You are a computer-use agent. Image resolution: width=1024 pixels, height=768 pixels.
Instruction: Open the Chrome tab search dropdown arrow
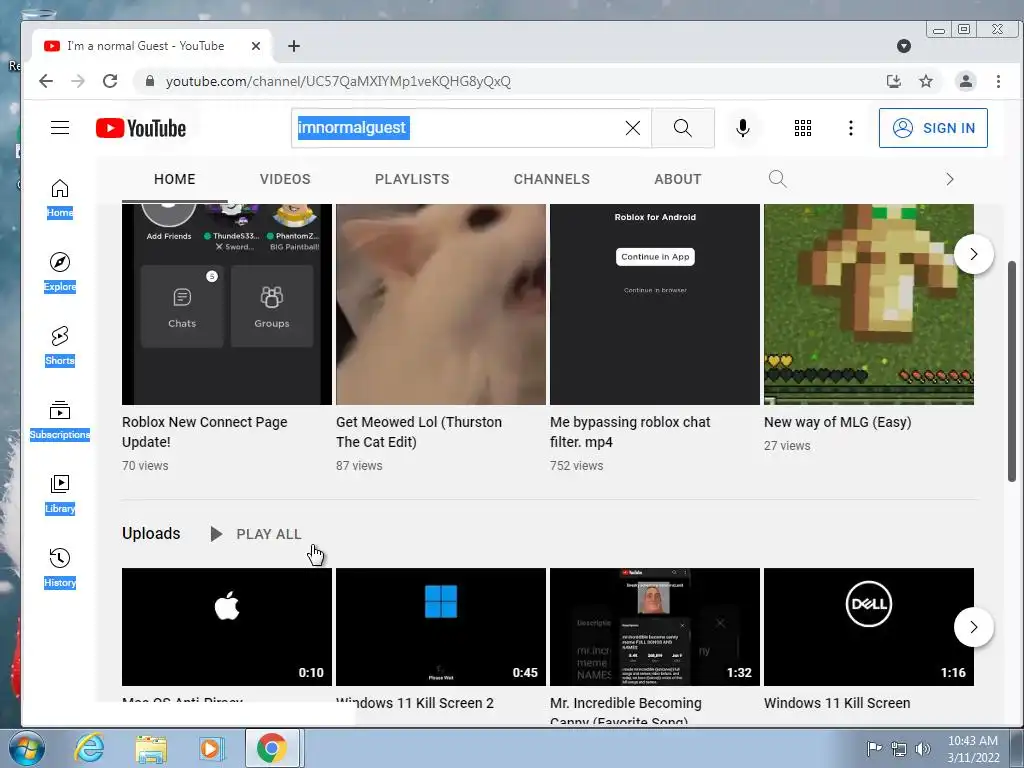tap(904, 46)
